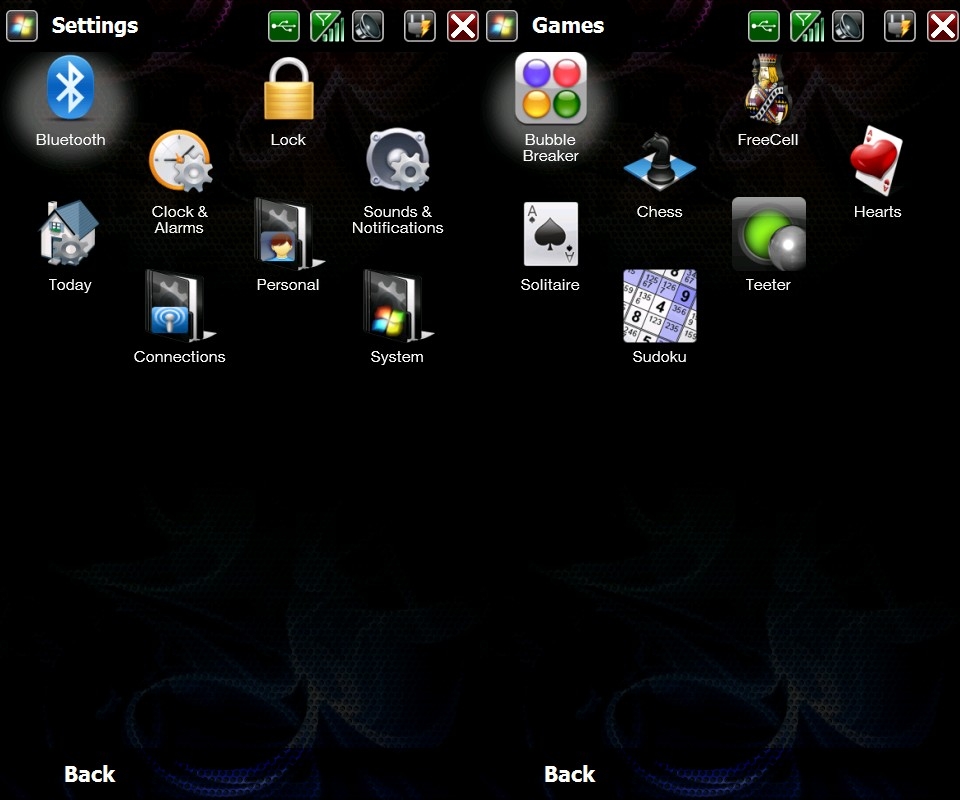Screen dimensions: 960x800
Task: Click signal strength icon in Games screen
Action: pos(807,26)
